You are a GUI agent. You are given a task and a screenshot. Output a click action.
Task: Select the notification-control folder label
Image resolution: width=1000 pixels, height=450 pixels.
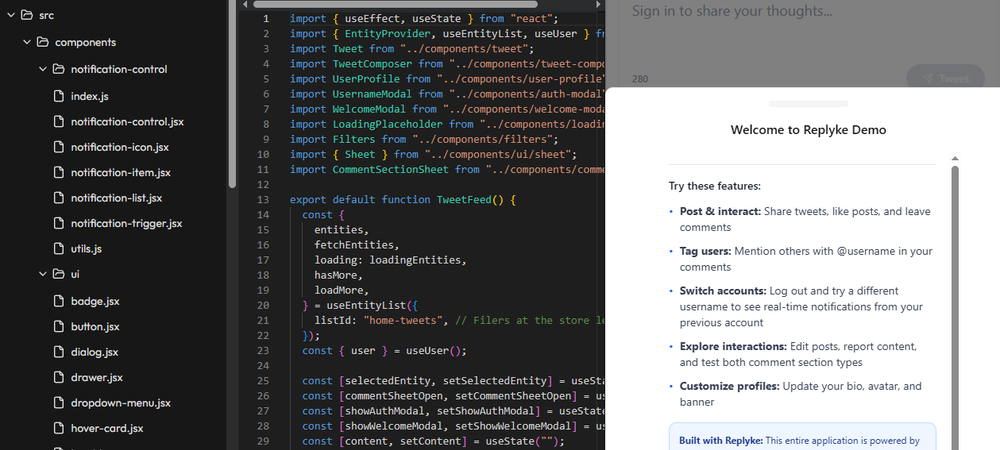[x=119, y=69]
